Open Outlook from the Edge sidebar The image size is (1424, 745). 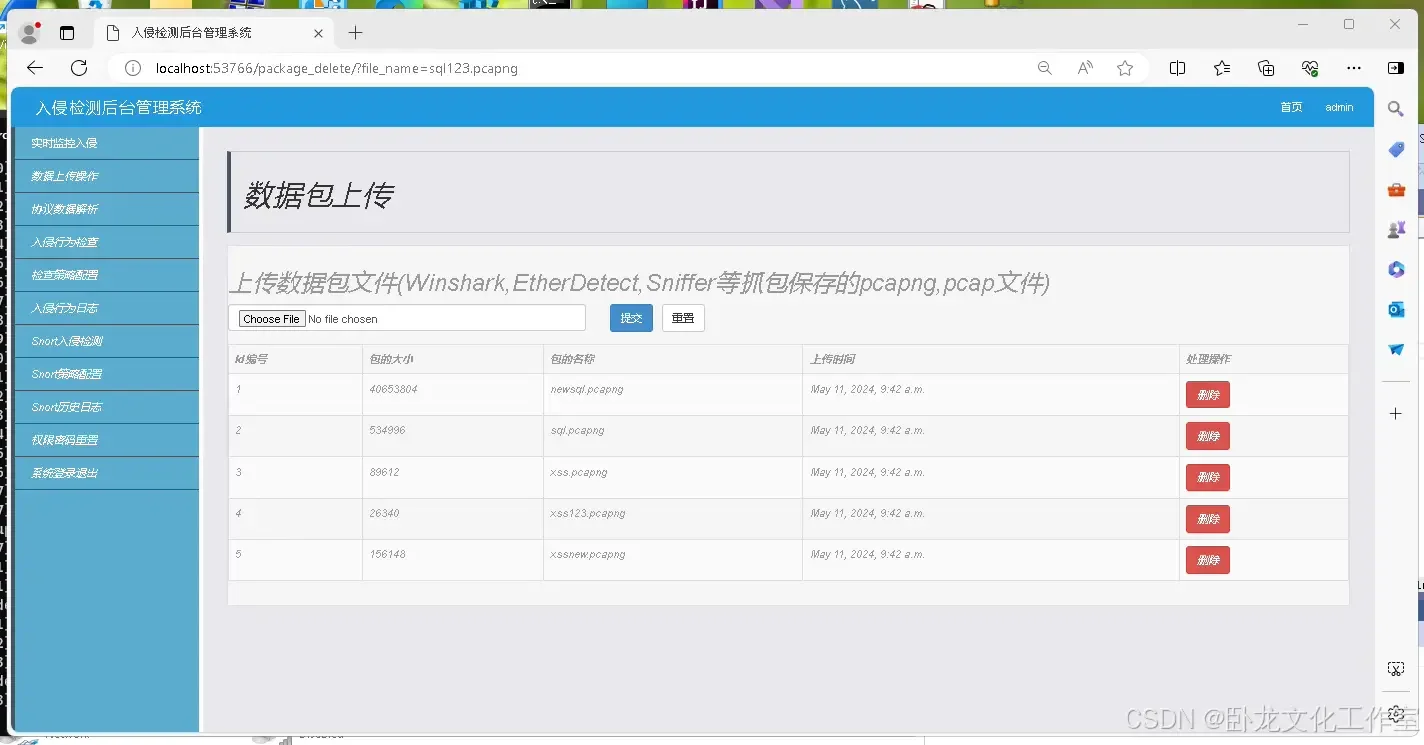tap(1395, 309)
